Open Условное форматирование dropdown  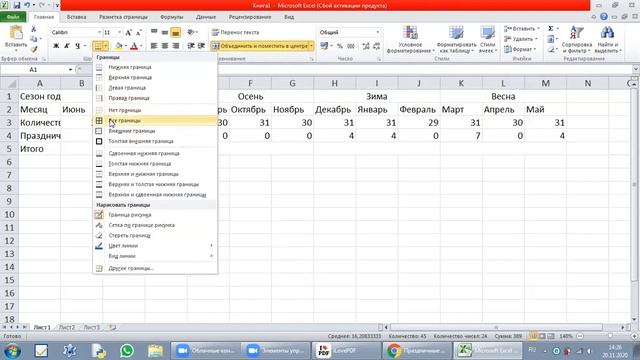click(x=410, y=40)
